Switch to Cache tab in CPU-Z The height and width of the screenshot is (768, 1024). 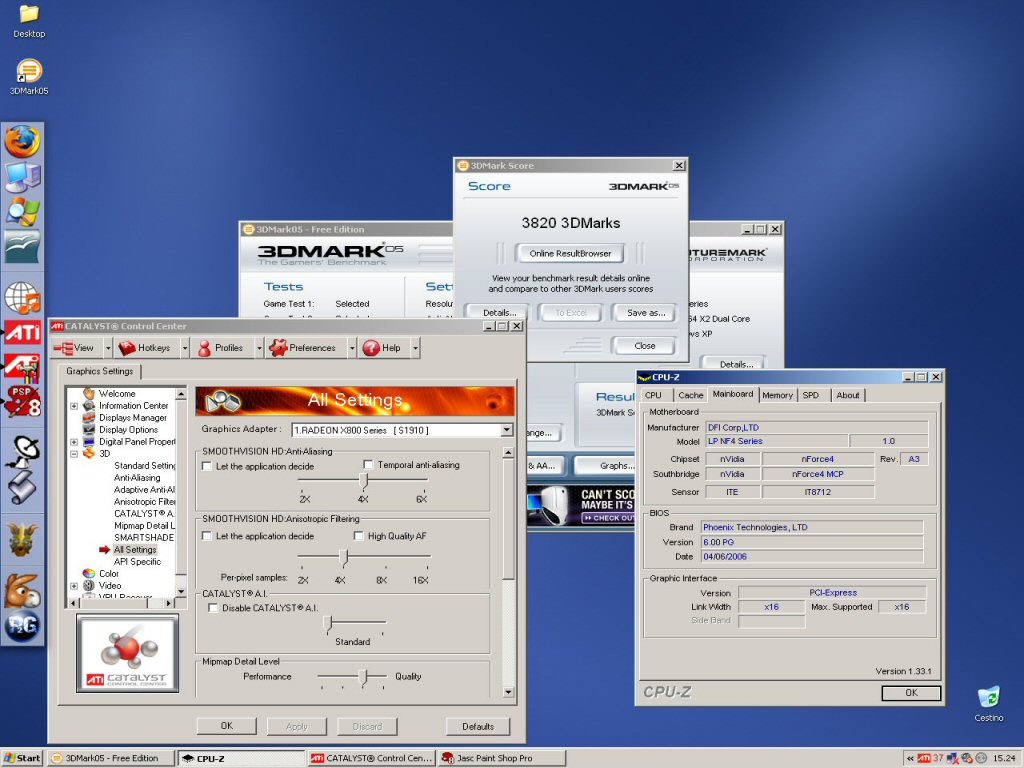click(x=690, y=395)
